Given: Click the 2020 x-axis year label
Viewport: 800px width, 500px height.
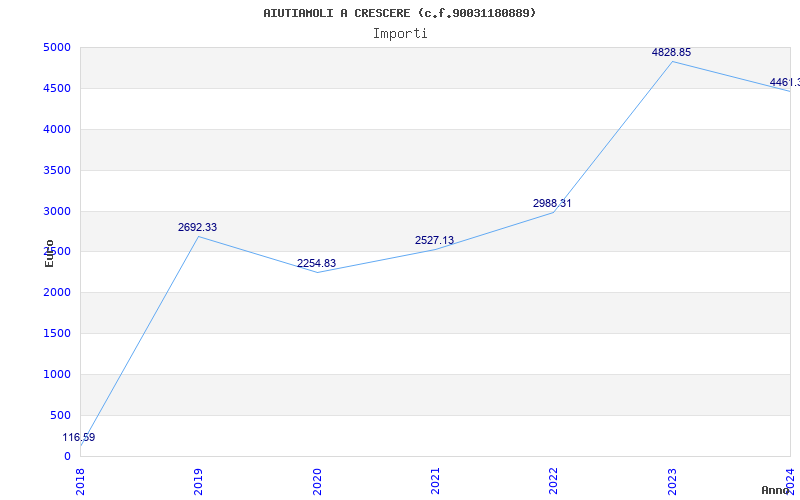Looking at the screenshot, I should tap(317, 481).
